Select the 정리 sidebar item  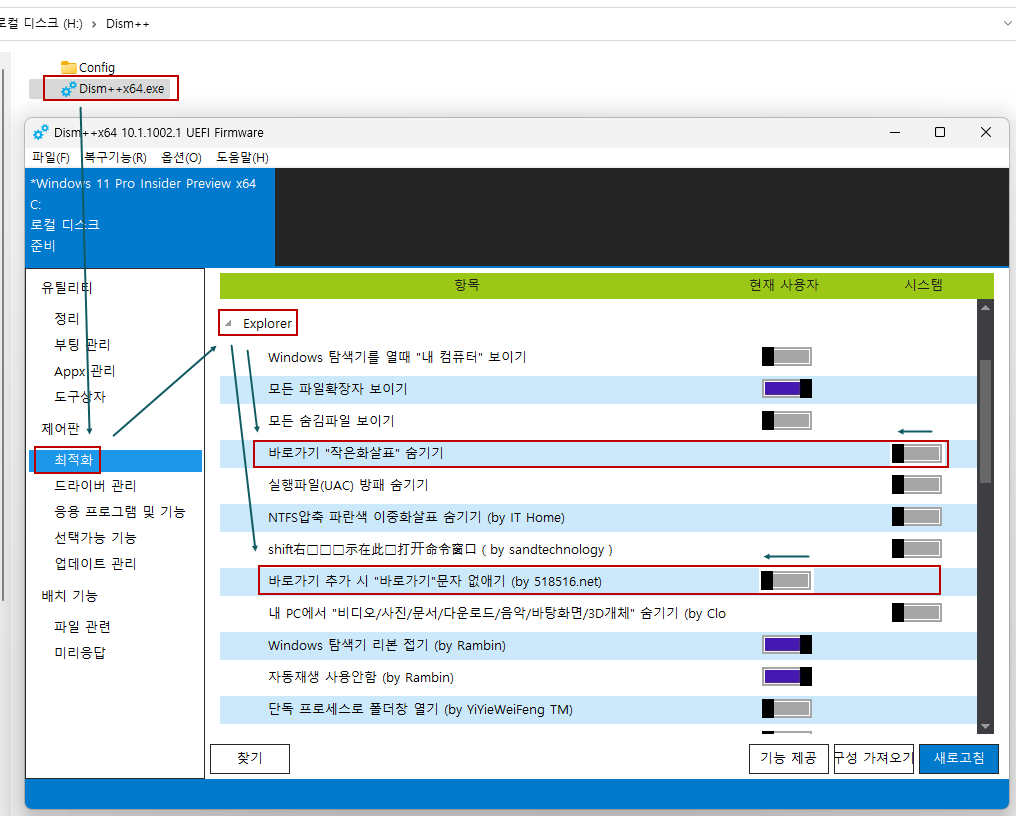pos(67,318)
